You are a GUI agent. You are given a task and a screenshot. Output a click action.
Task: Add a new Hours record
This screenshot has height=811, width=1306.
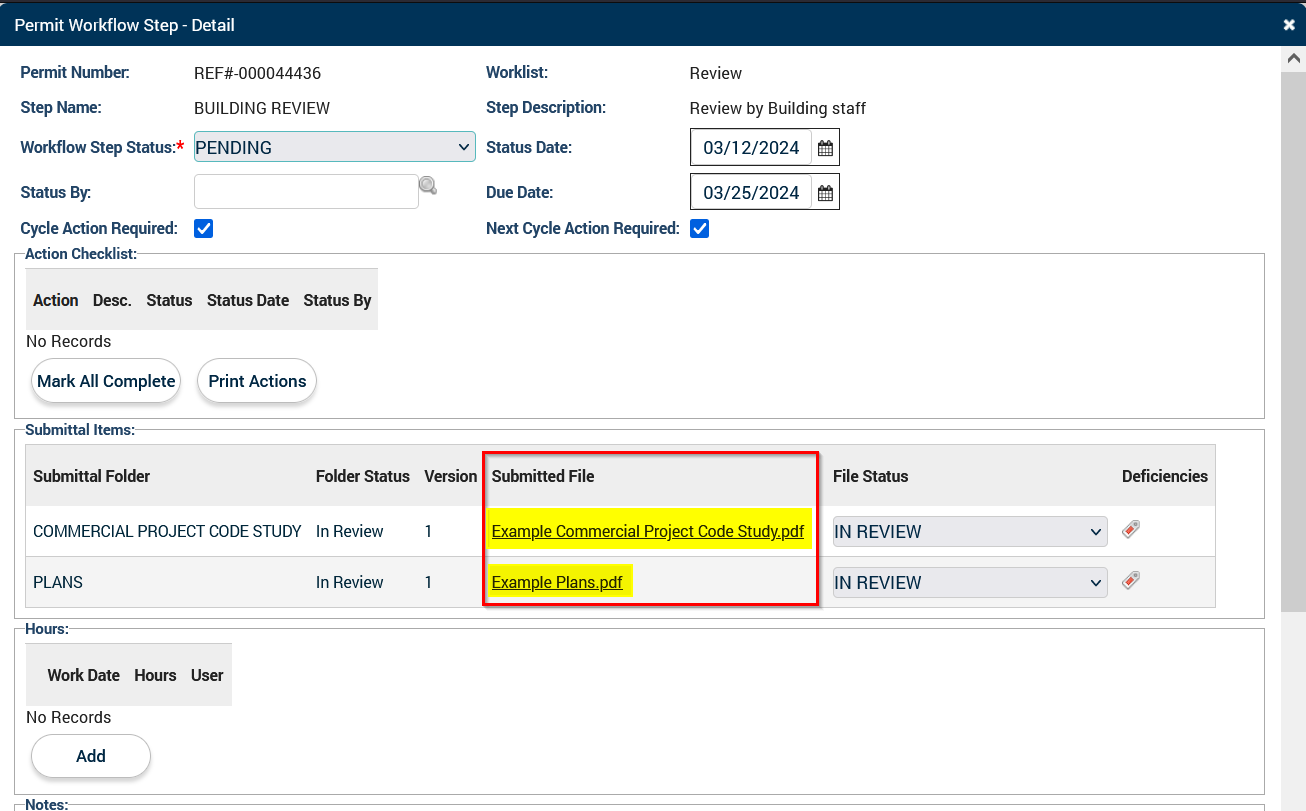[91, 756]
